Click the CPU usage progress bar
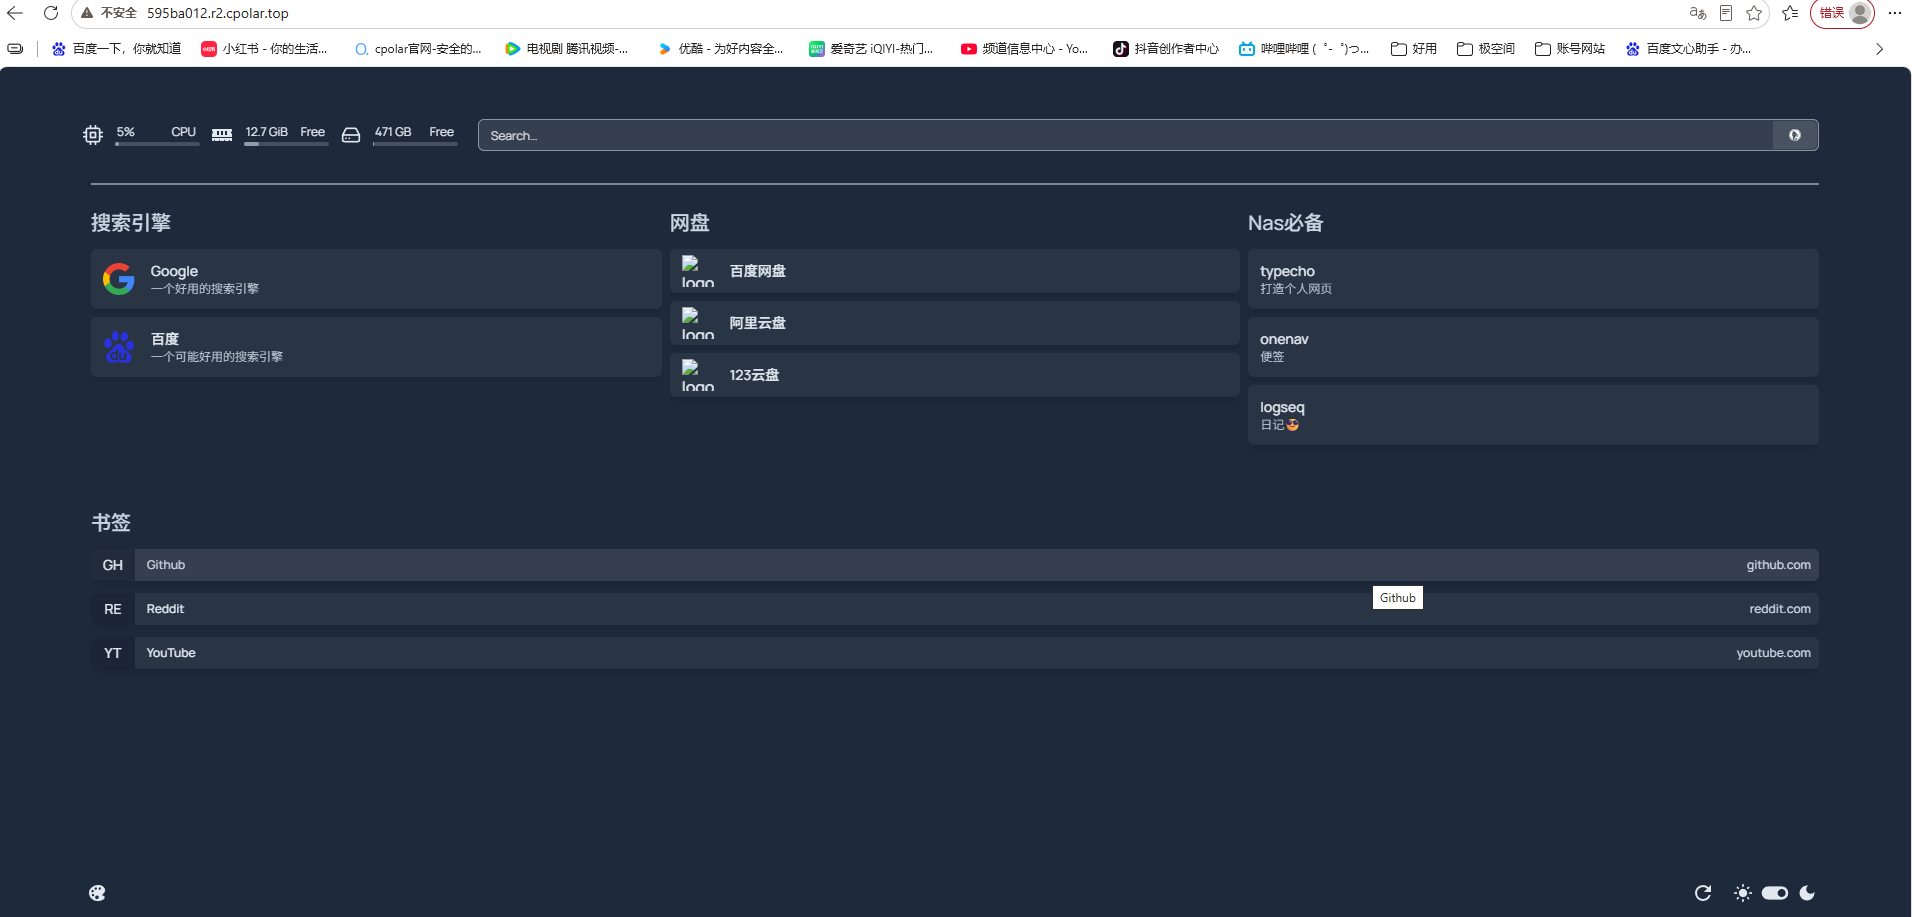 tap(157, 144)
